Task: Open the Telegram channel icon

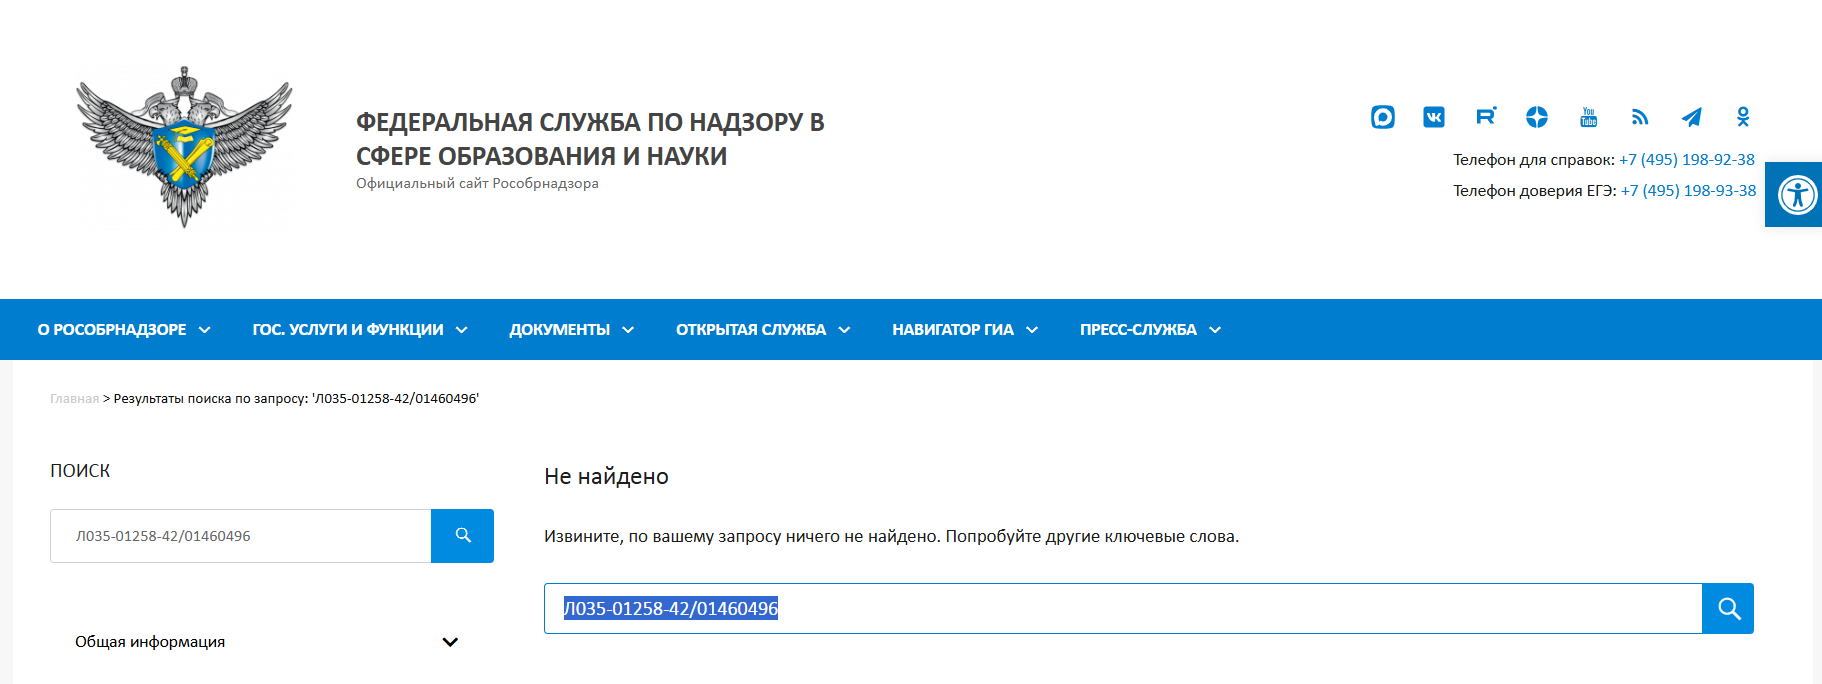Action: (1691, 117)
